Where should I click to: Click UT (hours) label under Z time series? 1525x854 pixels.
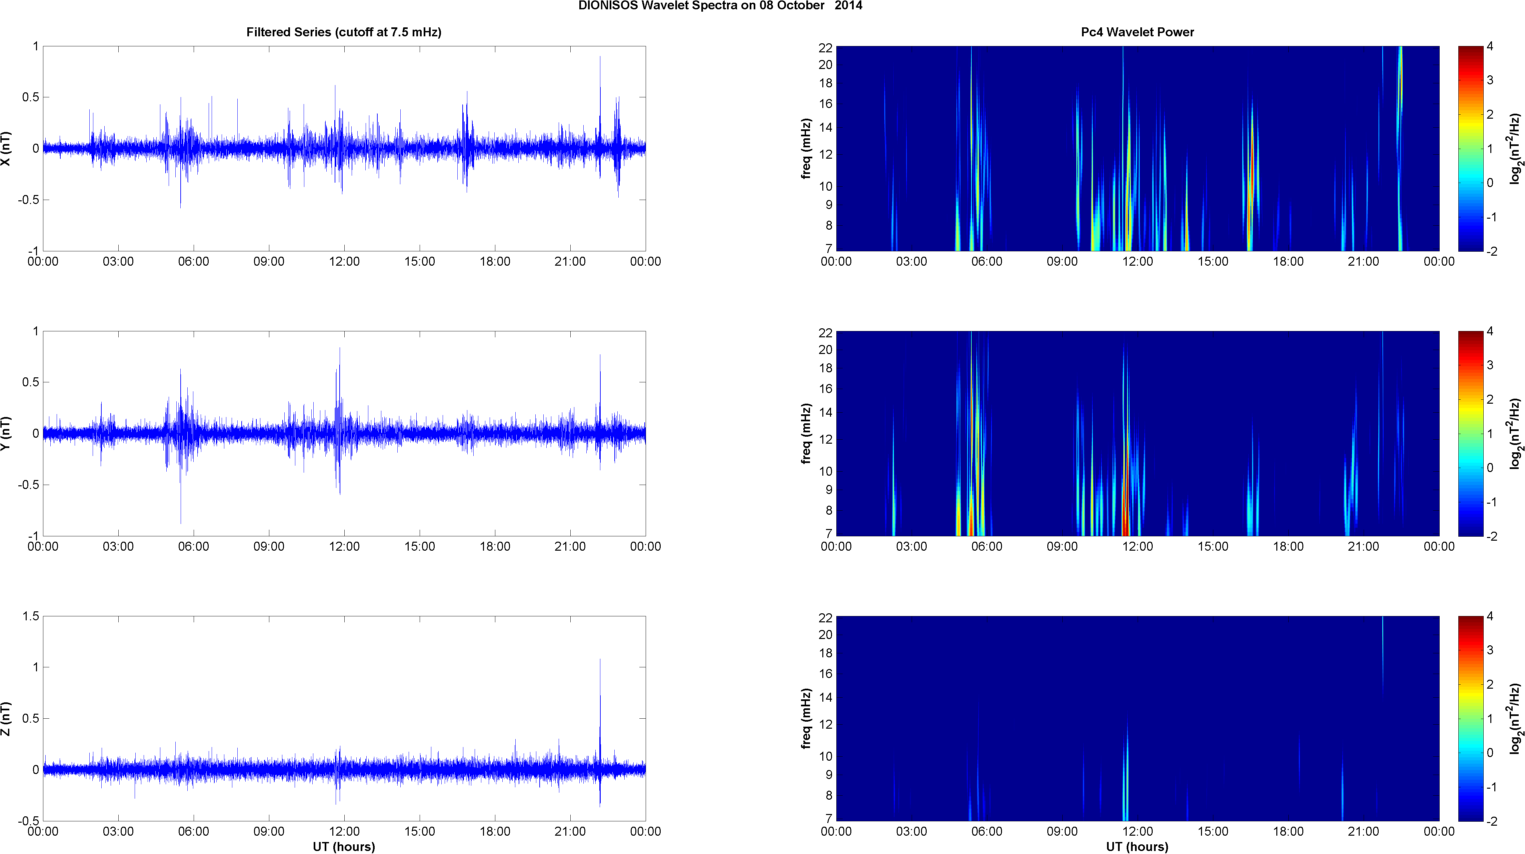[x=344, y=847]
